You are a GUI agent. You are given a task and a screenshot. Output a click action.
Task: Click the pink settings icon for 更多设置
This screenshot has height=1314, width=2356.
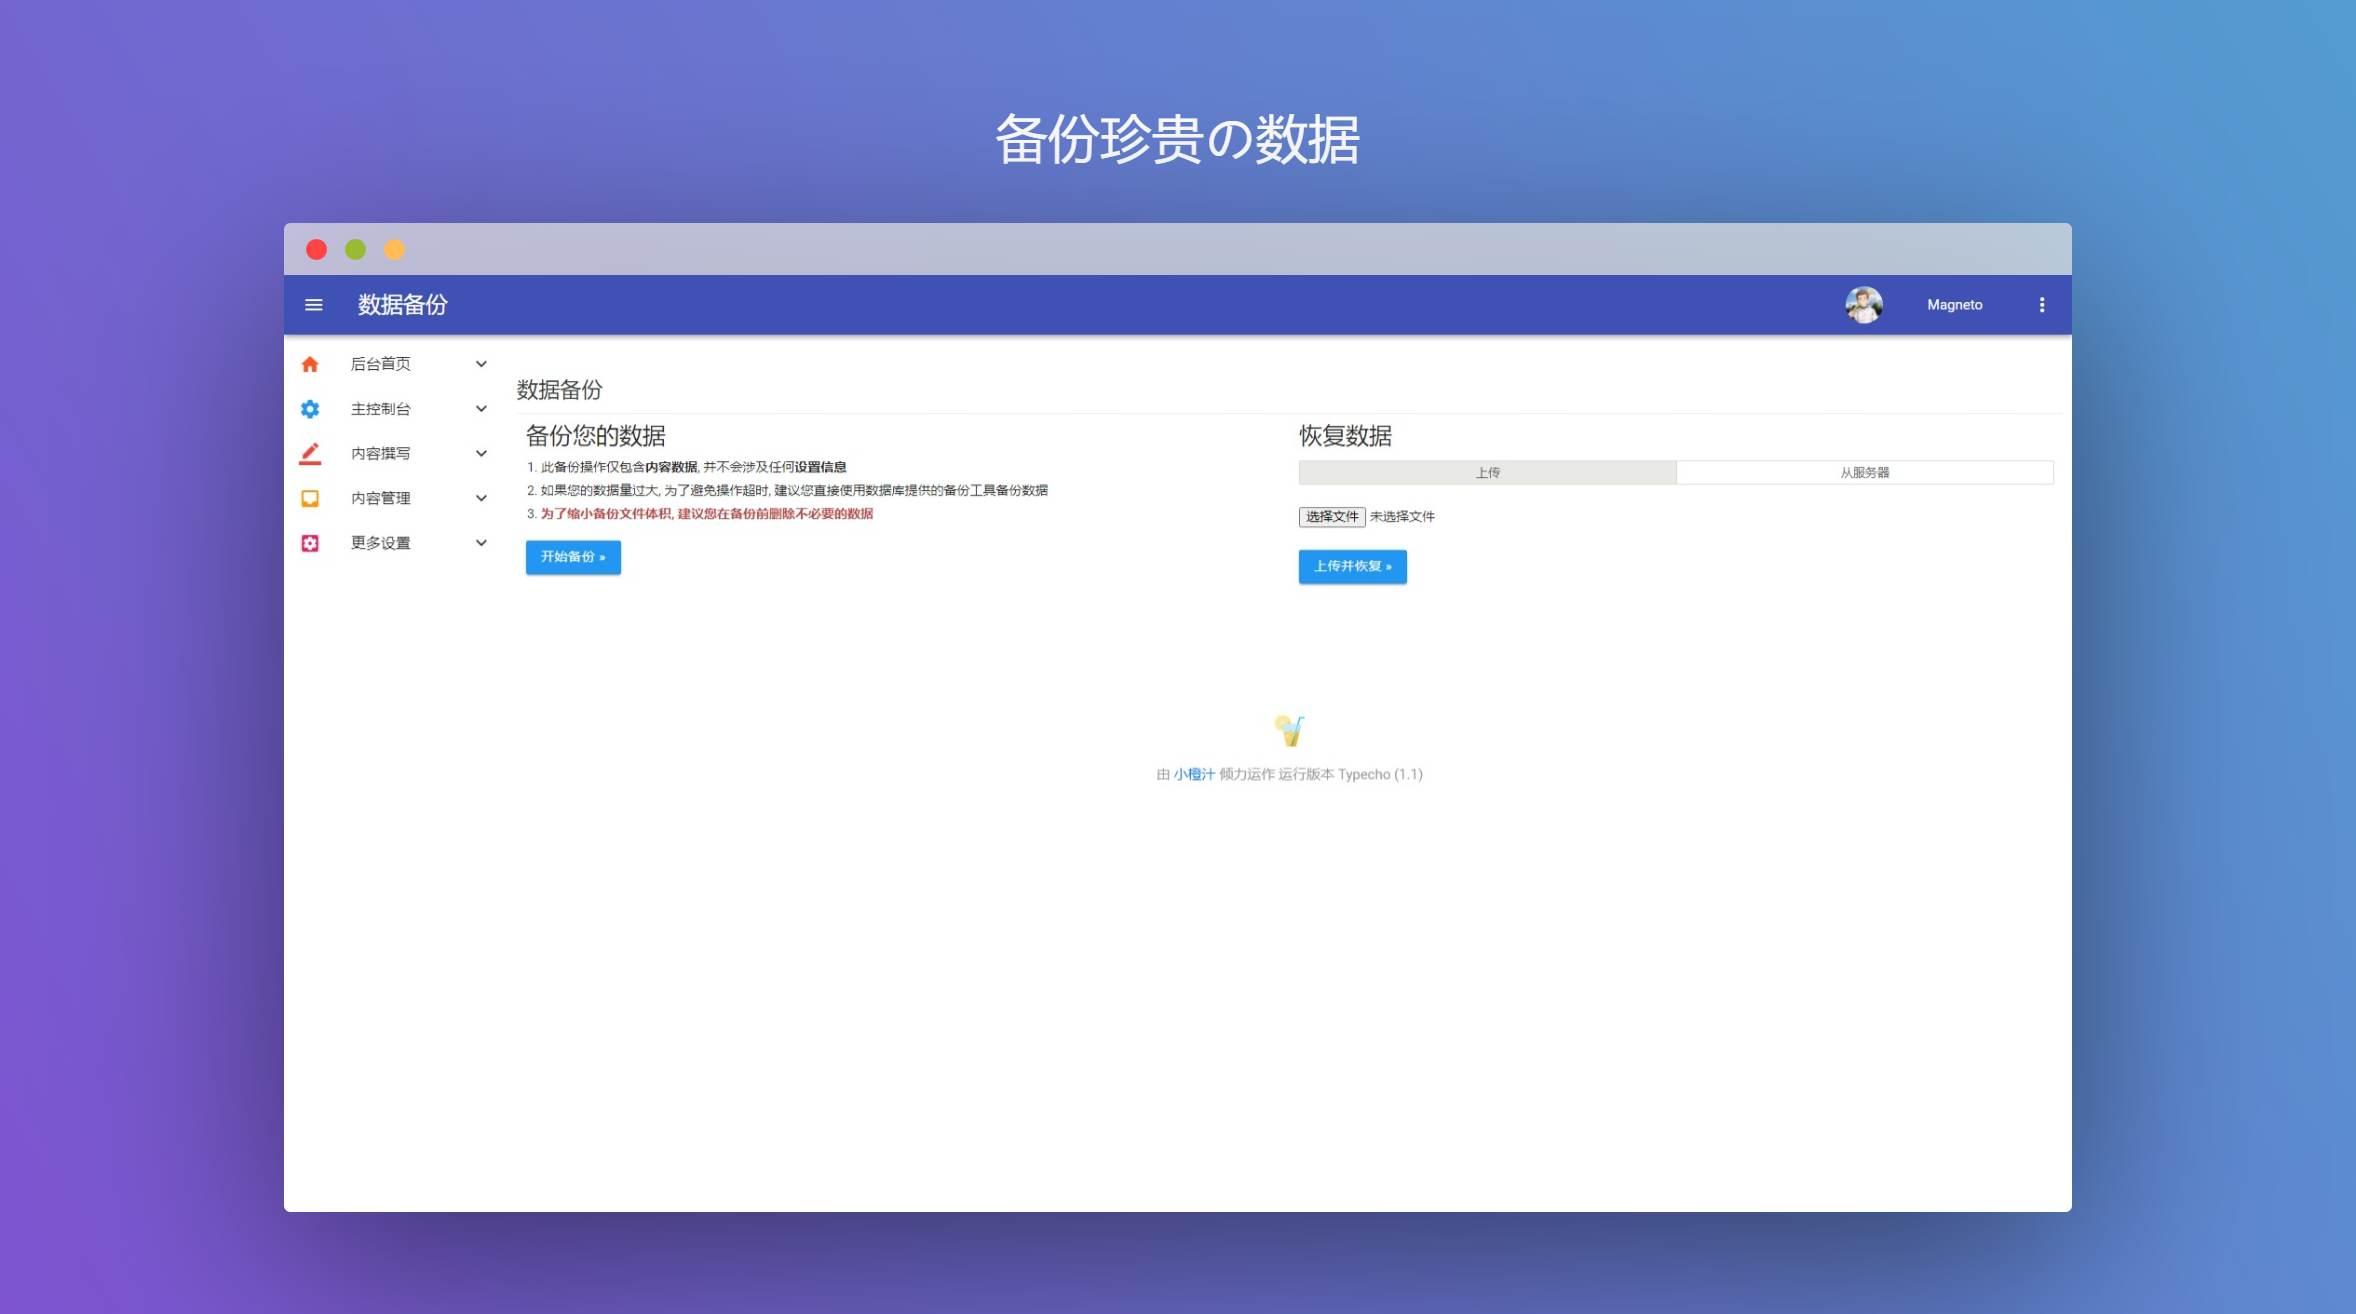[310, 543]
